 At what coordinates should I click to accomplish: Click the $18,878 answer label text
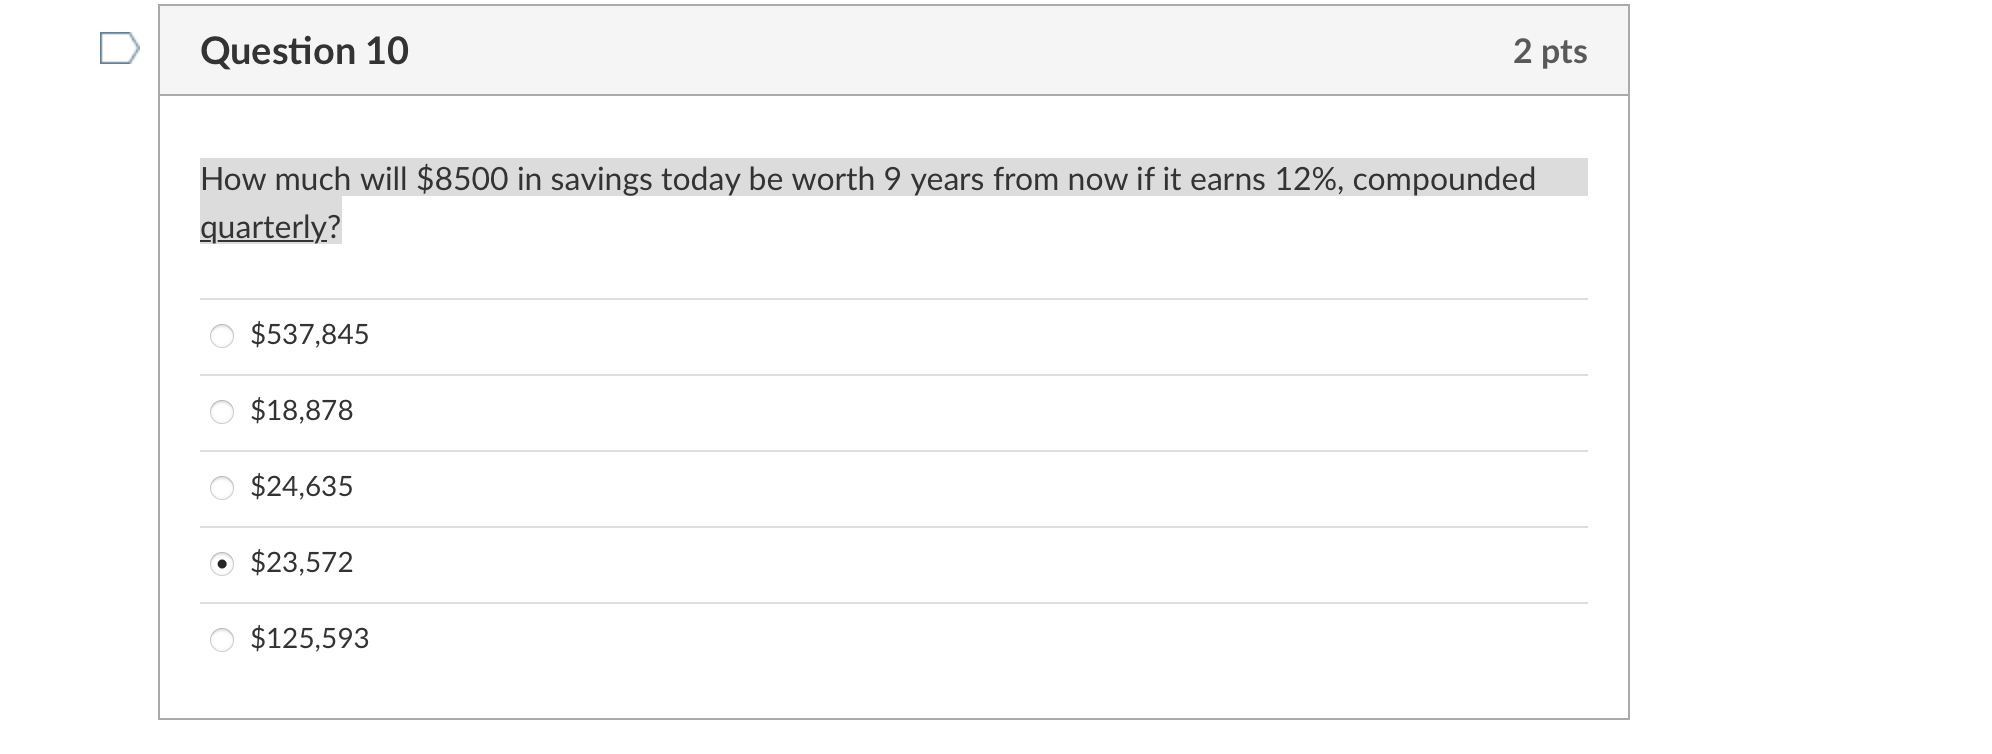point(301,410)
